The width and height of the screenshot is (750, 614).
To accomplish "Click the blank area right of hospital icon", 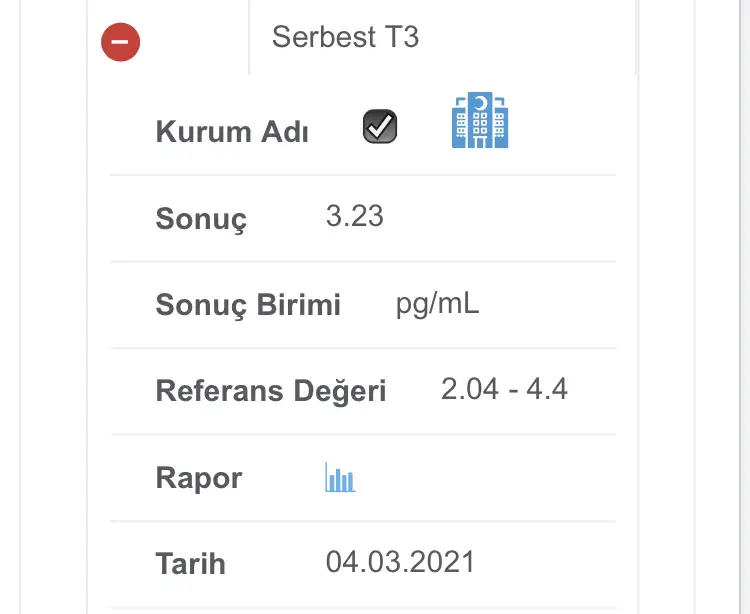I will click(562, 126).
